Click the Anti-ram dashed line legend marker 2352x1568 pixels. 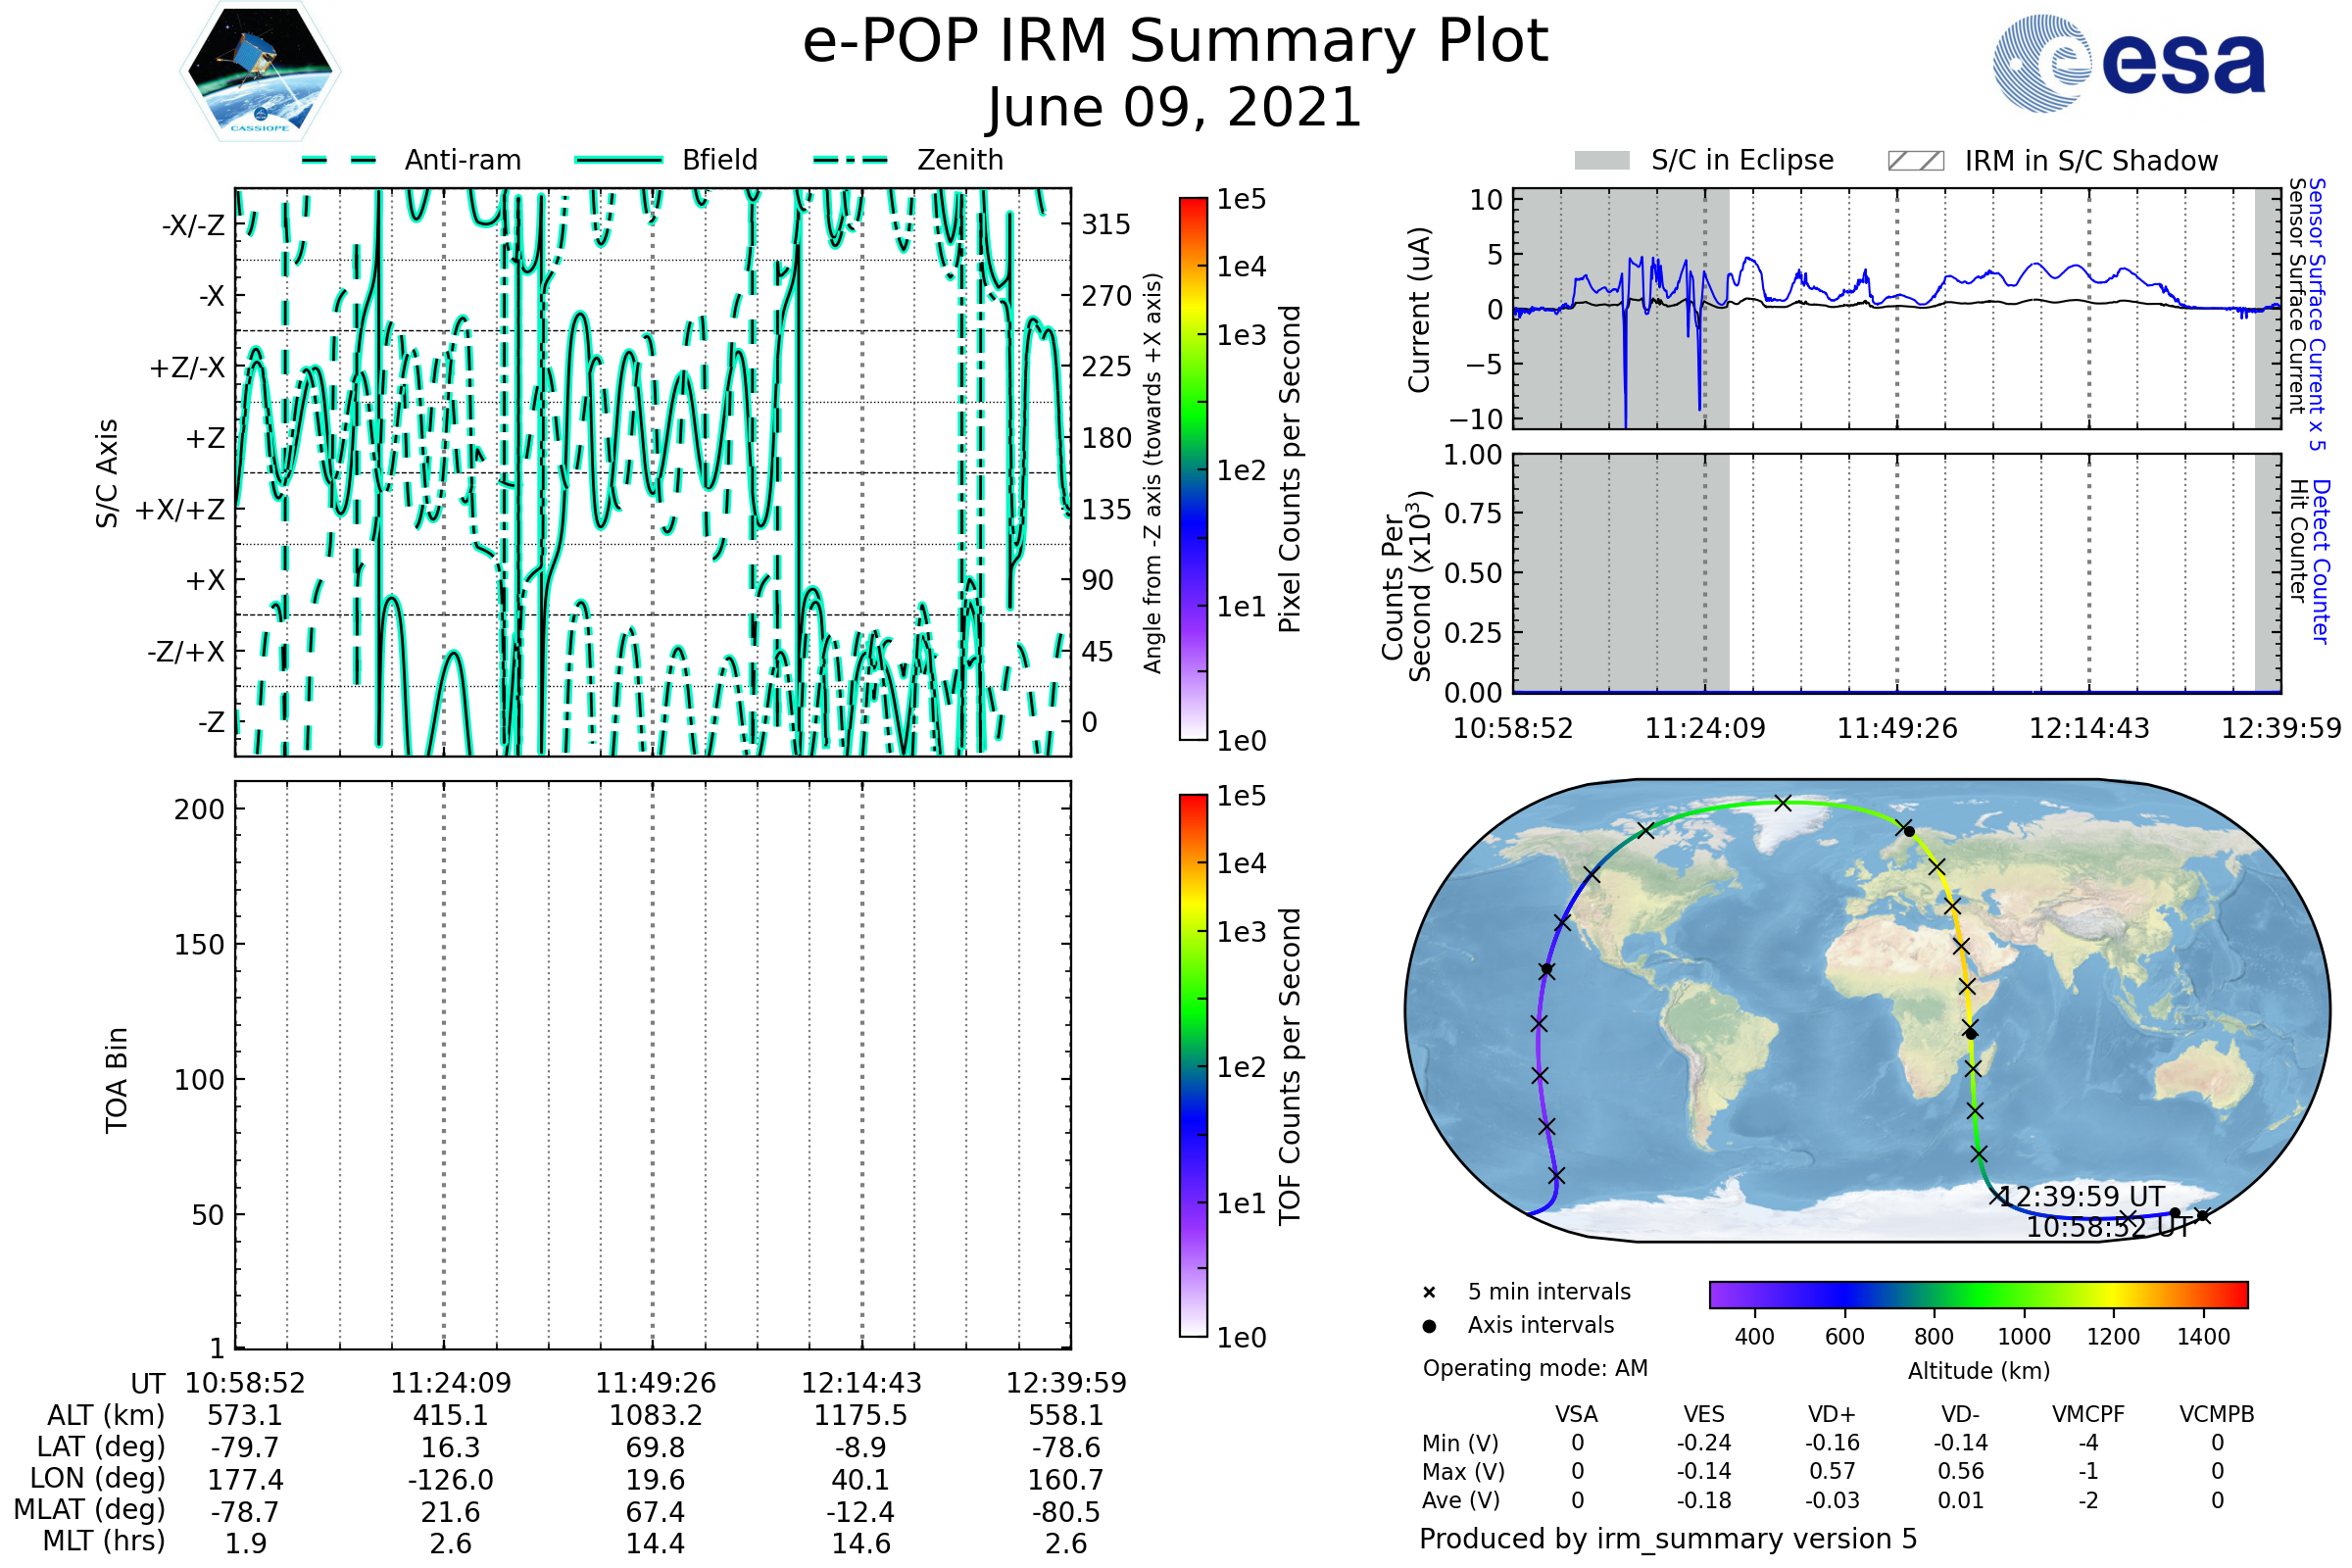[339, 160]
